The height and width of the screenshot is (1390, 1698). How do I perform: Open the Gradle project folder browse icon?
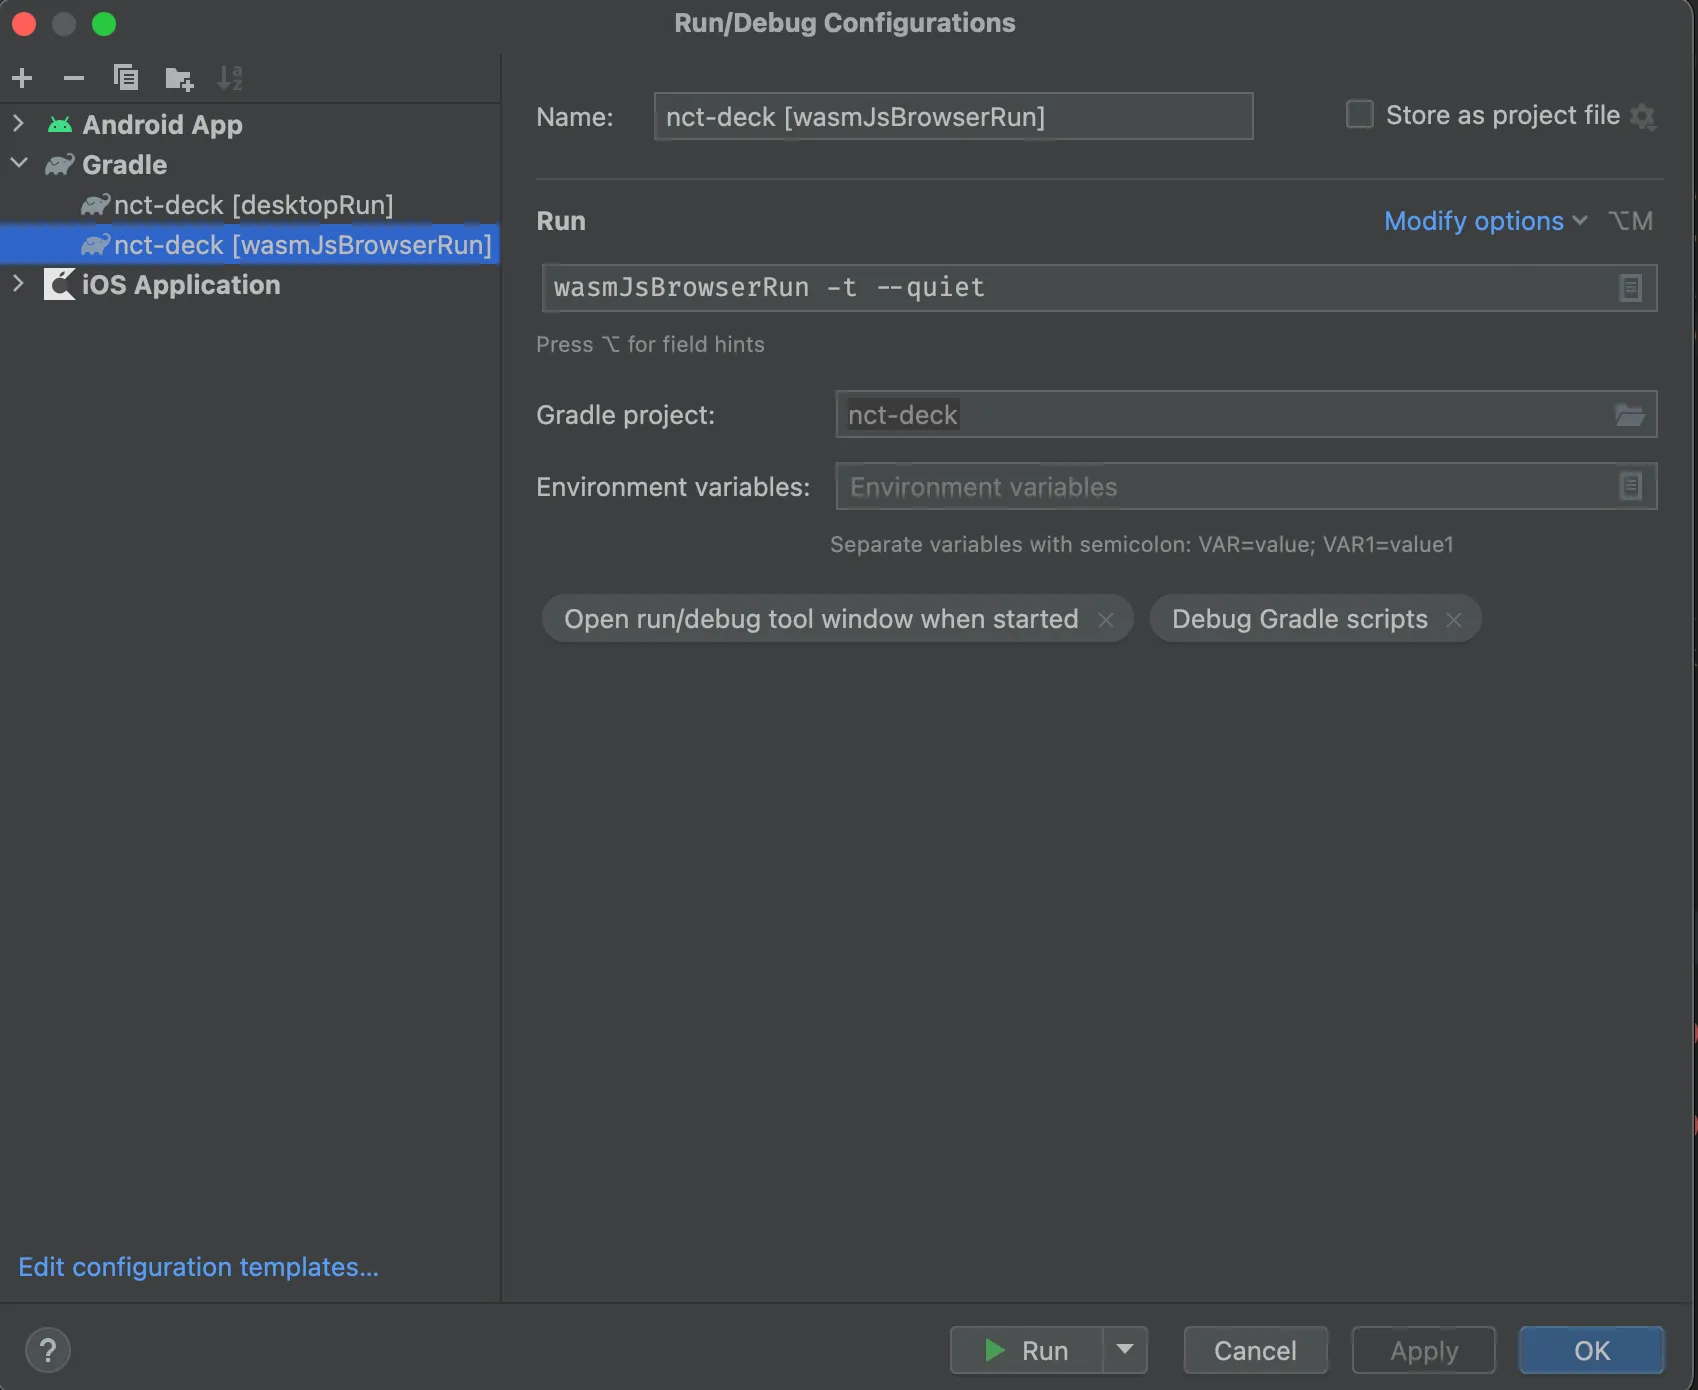1629,415
